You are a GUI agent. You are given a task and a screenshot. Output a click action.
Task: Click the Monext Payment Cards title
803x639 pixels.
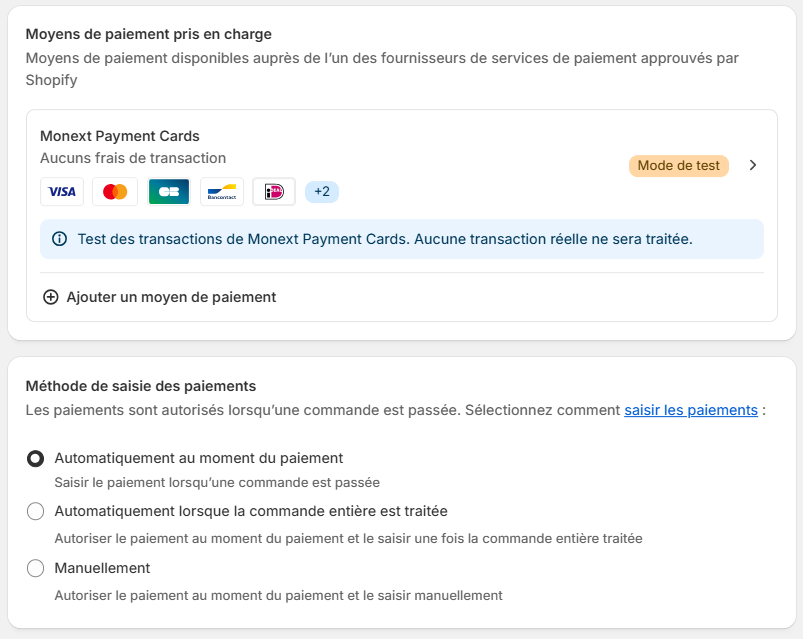[x=120, y=136]
